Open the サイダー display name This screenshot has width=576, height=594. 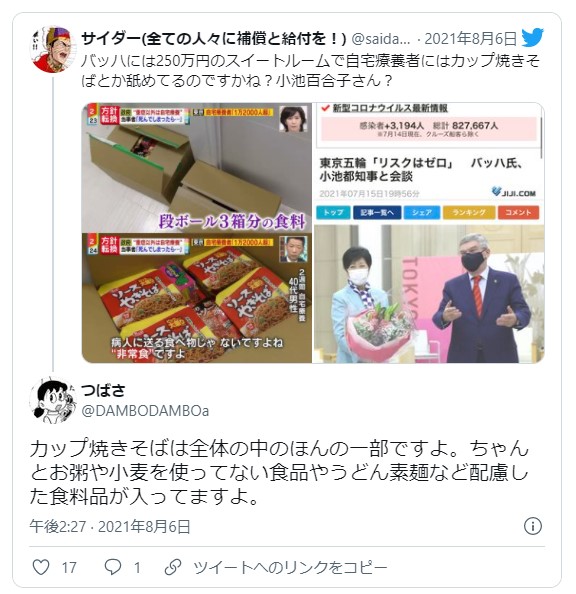coord(214,38)
